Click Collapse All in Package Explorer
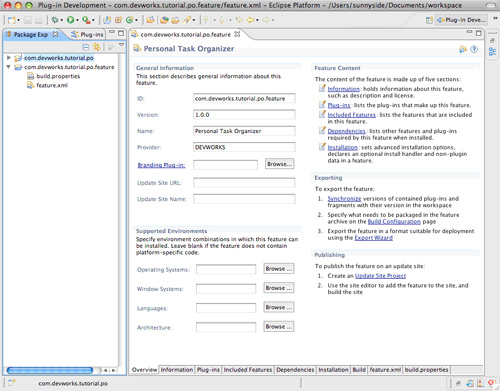The image size is (500, 391). tap(86, 47)
